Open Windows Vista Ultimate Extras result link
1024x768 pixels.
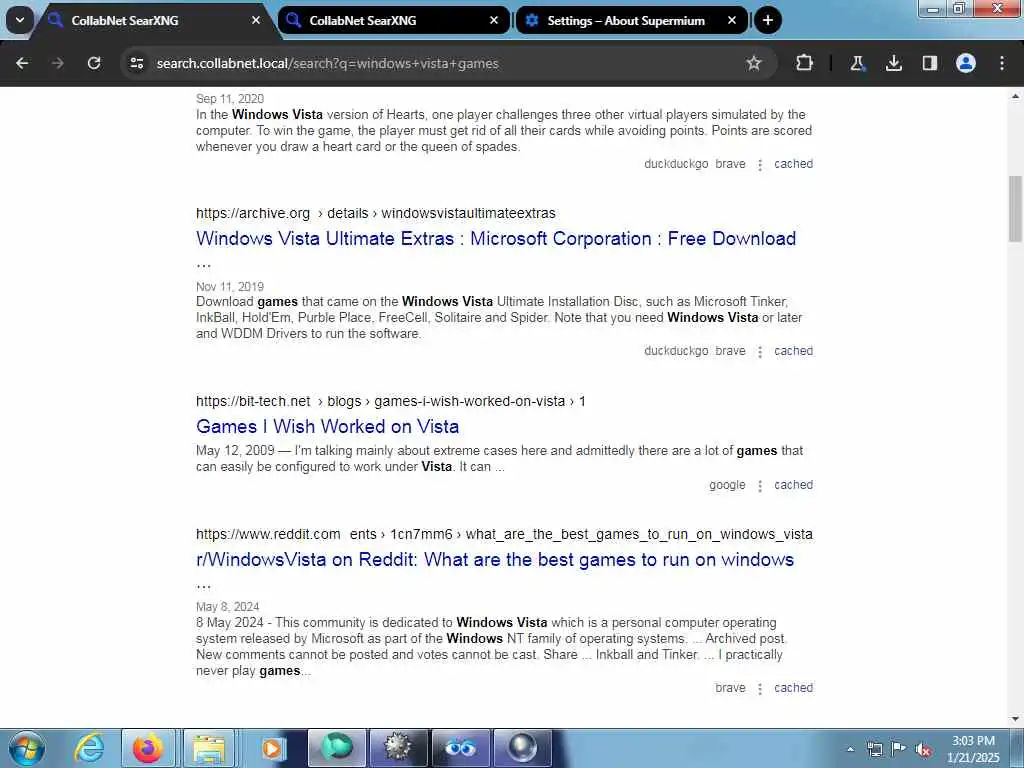point(496,238)
